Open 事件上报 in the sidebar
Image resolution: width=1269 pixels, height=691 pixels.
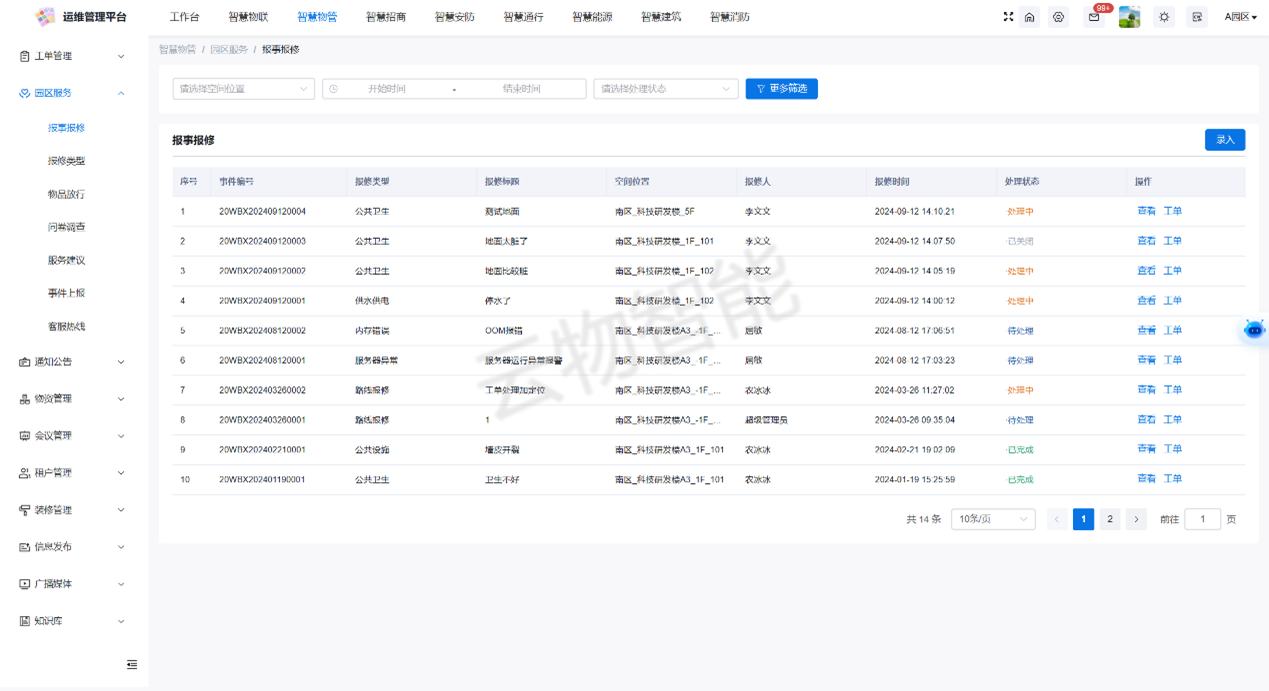click(67, 293)
